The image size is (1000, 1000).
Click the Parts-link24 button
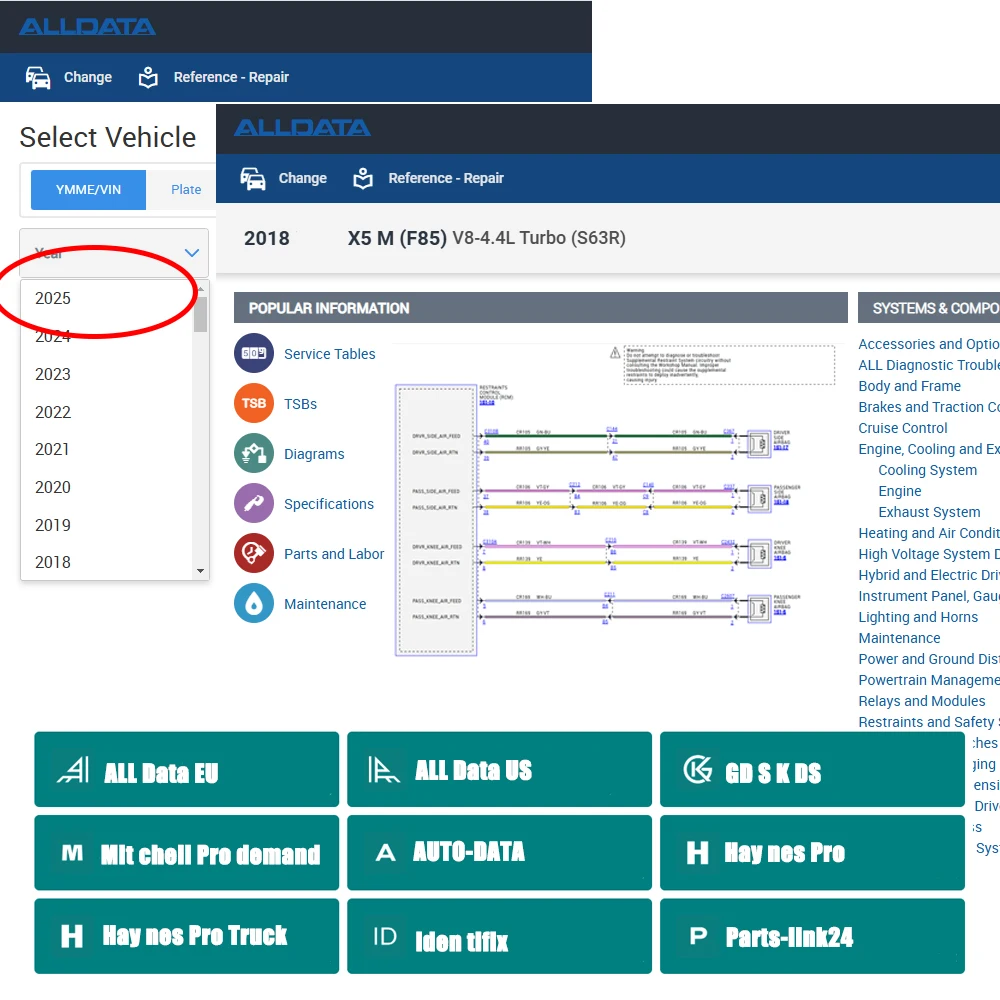pyautogui.click(x=812, y=936)
